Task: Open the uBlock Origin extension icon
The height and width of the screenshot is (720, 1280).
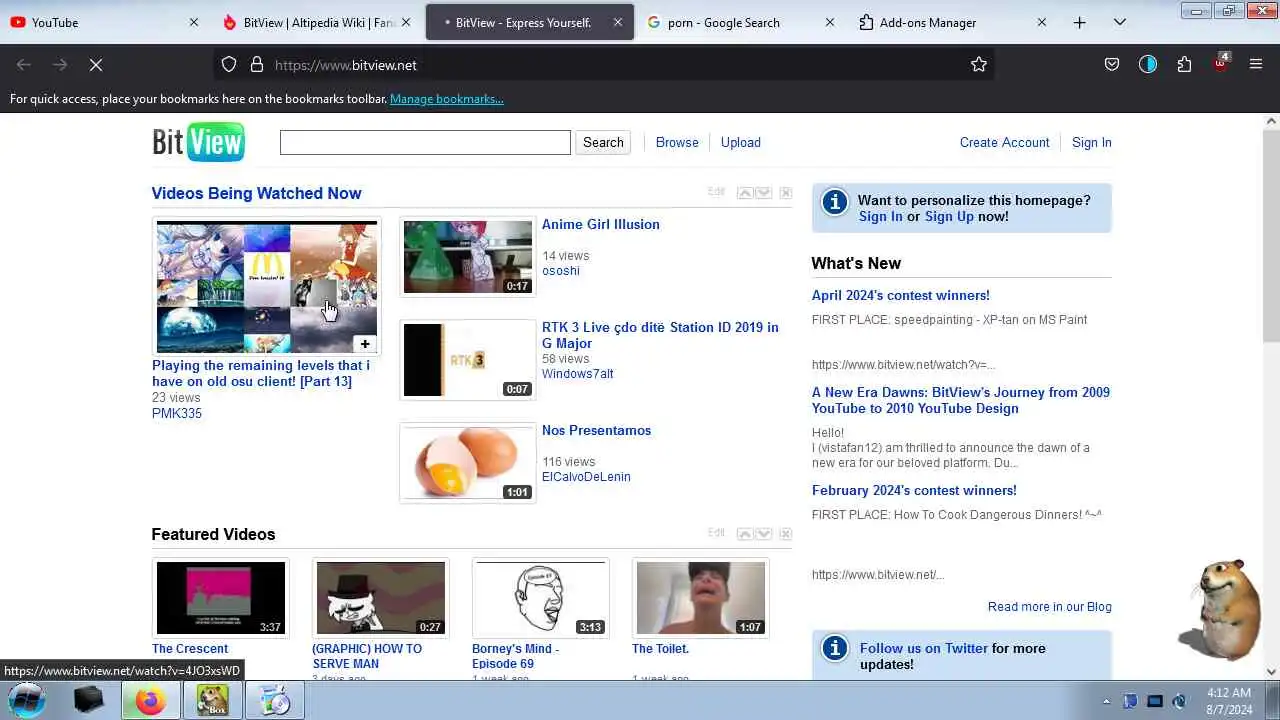Action: pos(1220,65)
